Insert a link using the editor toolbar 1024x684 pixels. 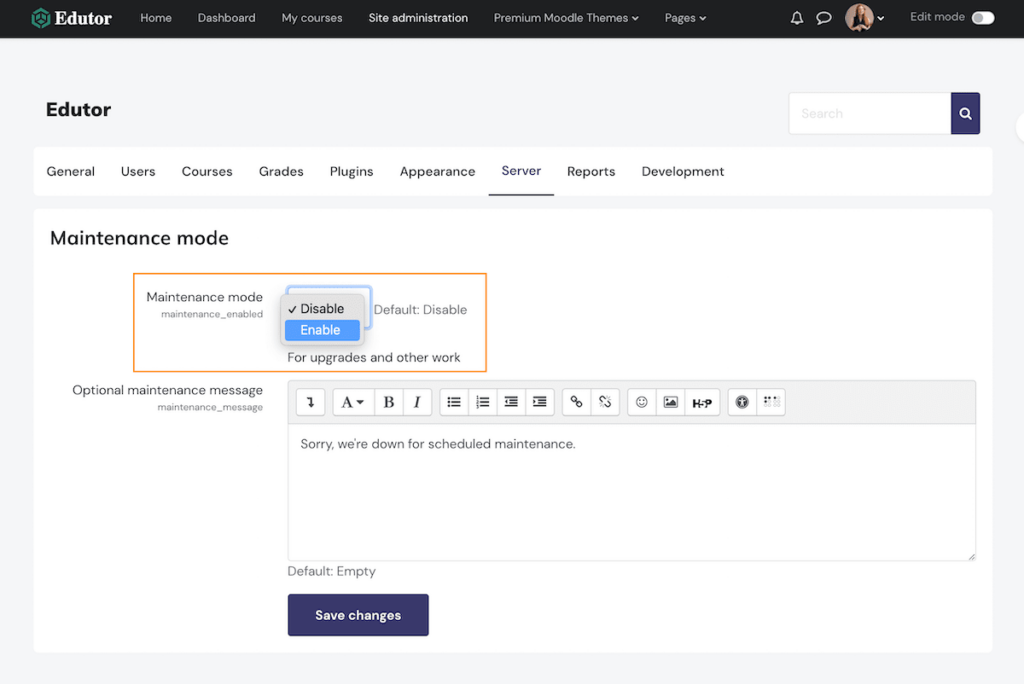576,401
